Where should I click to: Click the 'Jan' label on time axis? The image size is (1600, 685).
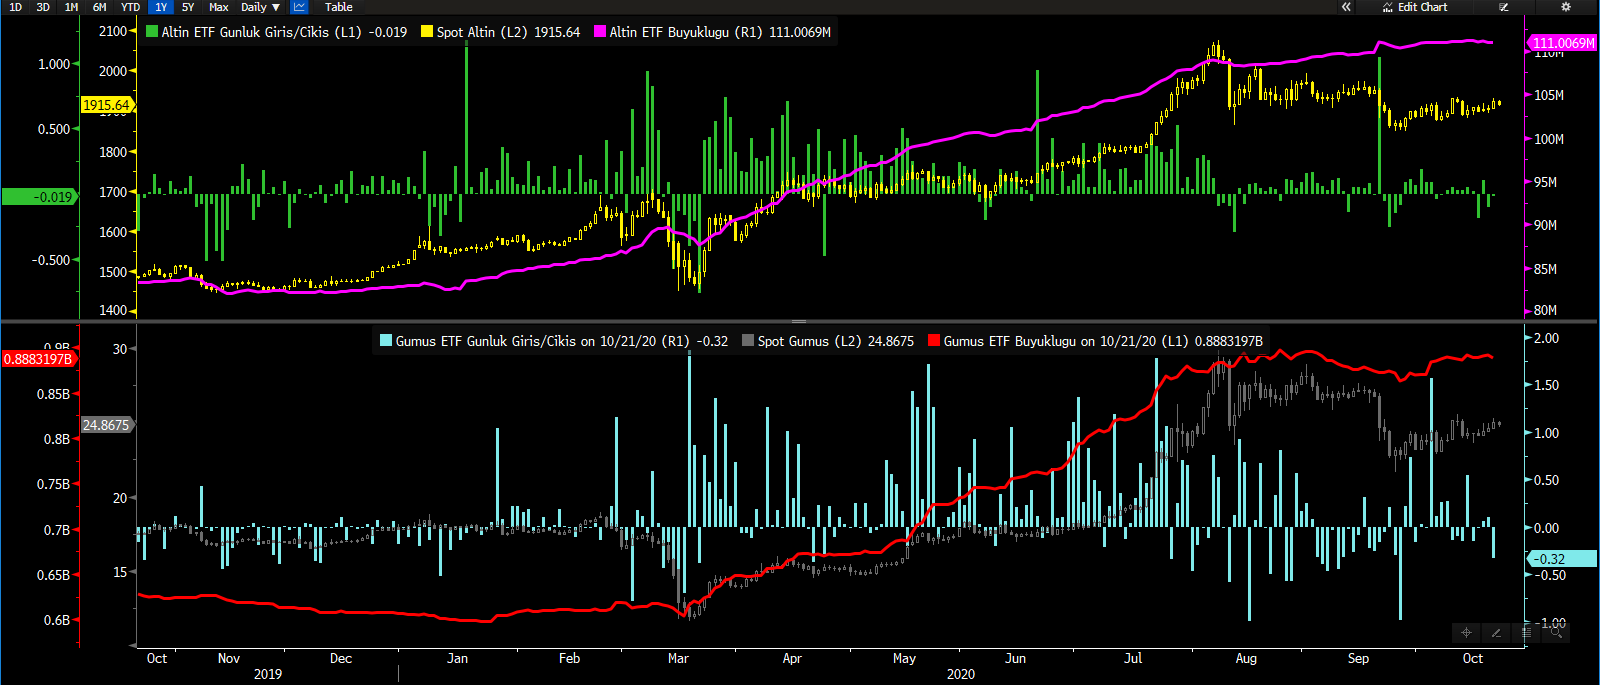pos(457,658)
